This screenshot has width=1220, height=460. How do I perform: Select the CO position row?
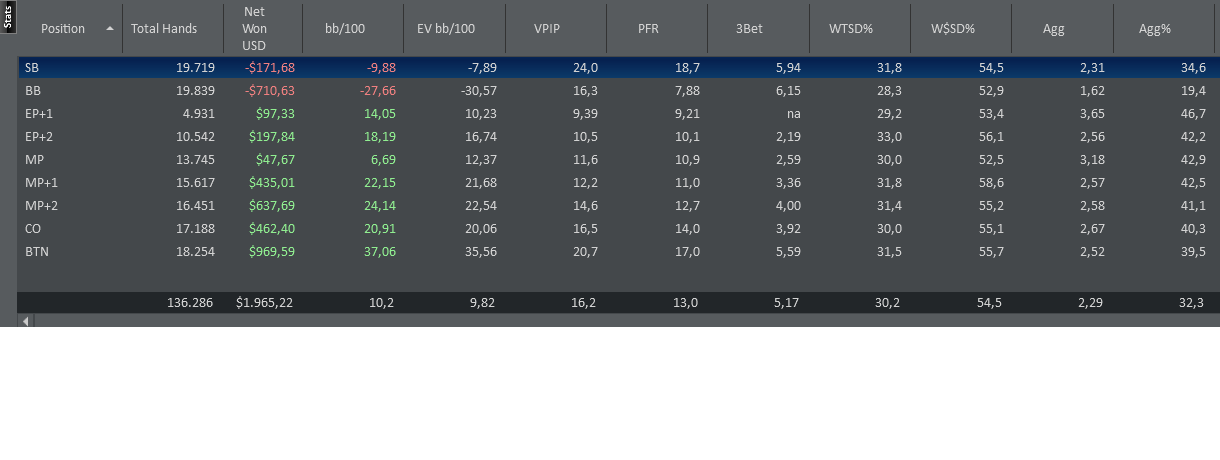618,228
